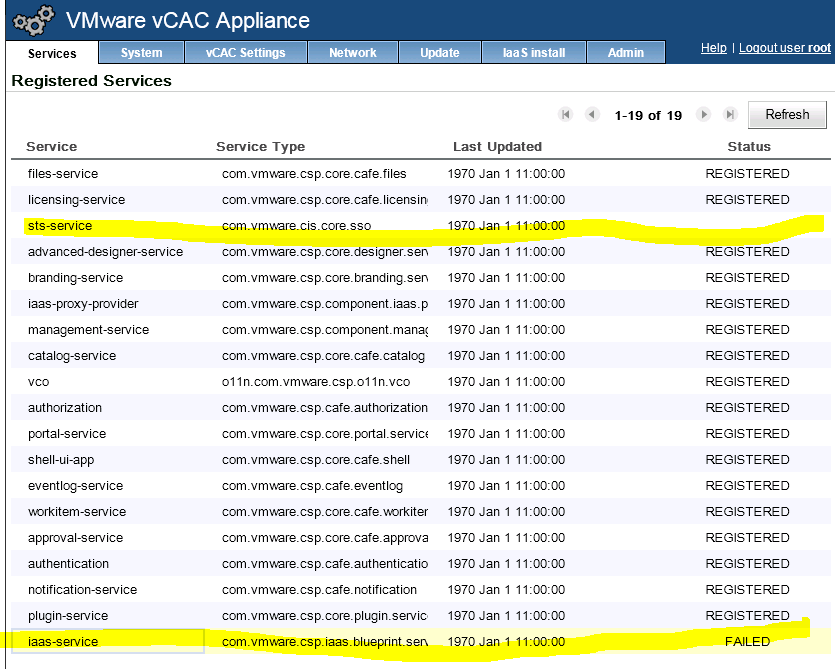The width and height of the screenshot is (835, 669).
Task: Click REGISTERED status of plugin-service
Action: [x=748, y=616]
